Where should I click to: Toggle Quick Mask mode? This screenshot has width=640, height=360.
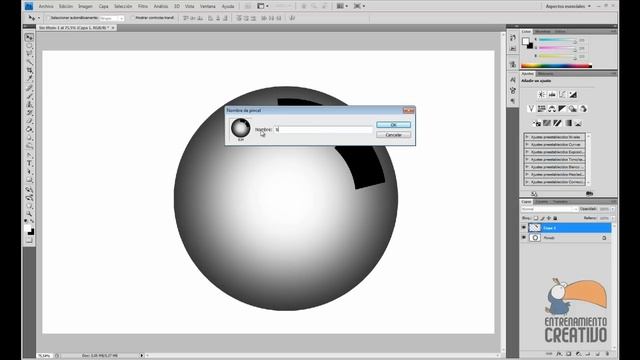[x=29, y=240]
